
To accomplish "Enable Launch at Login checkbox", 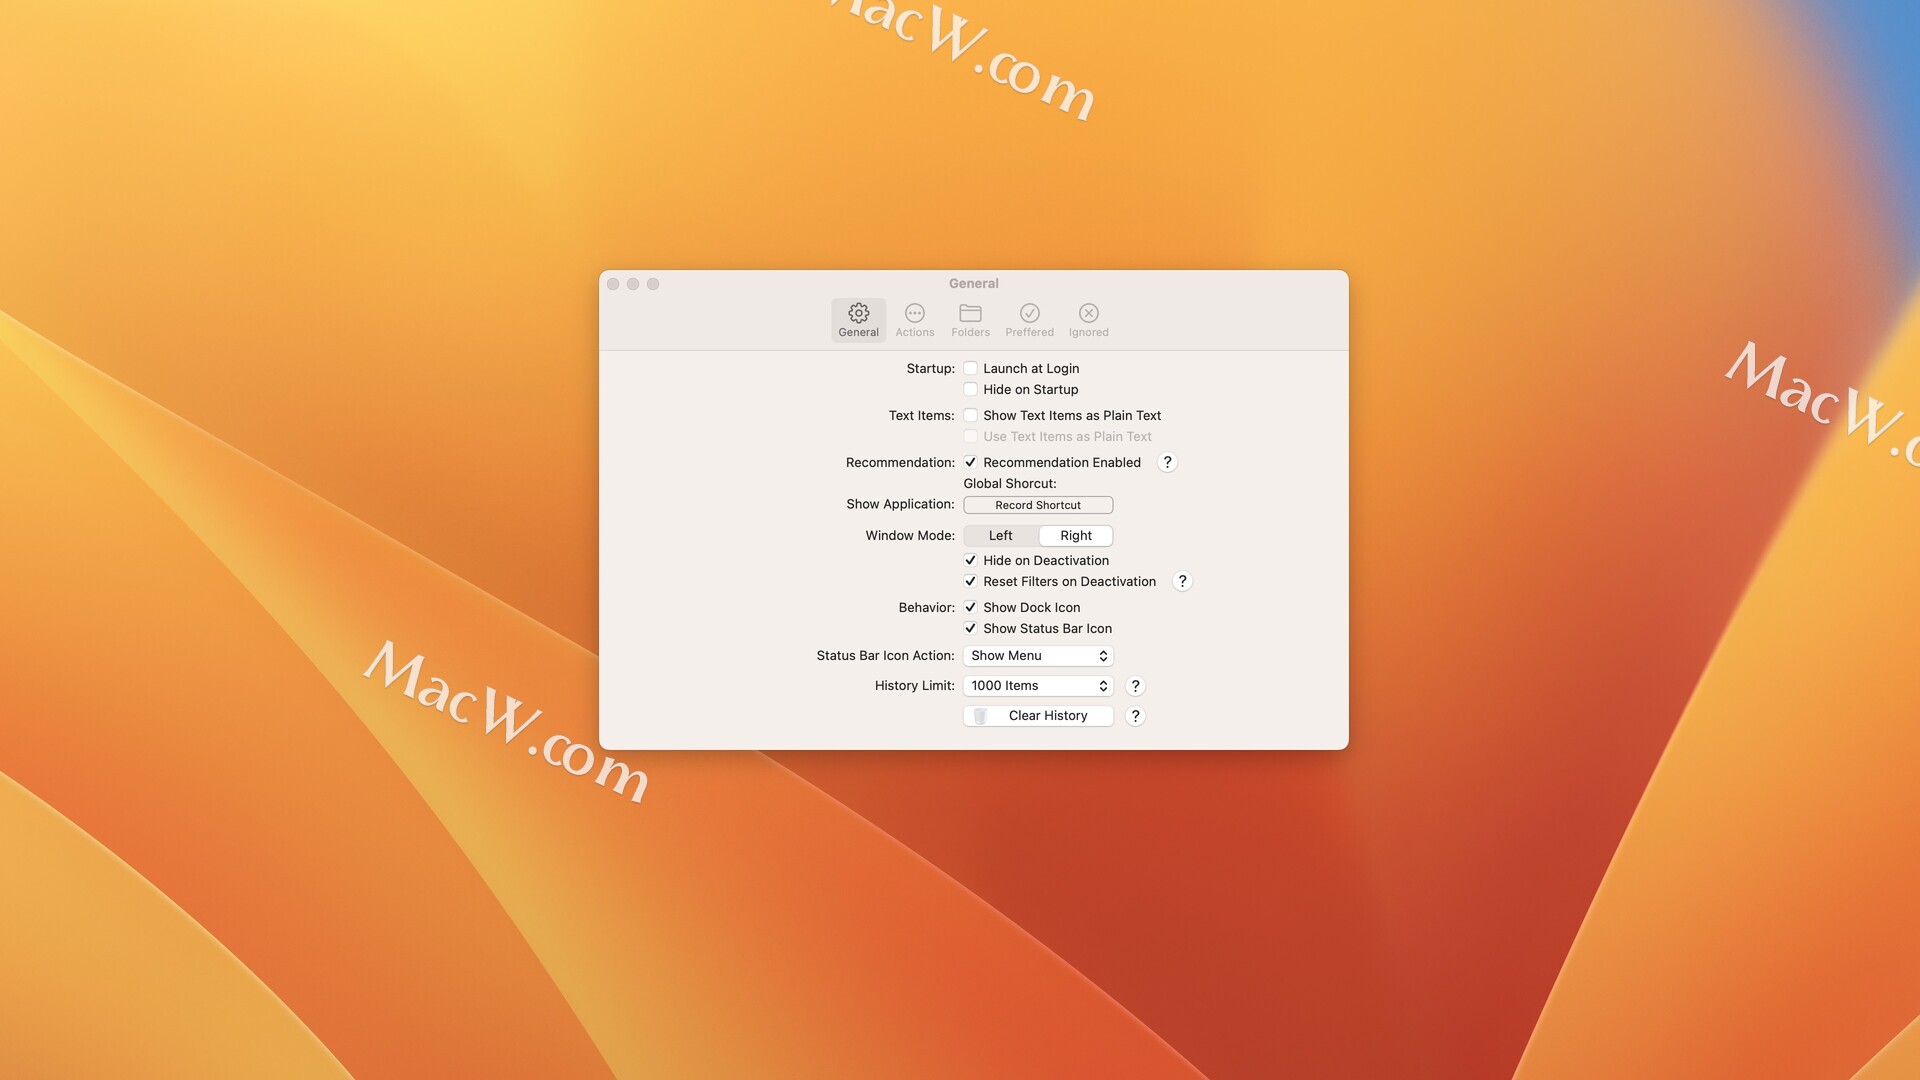I will coord(970,368).
